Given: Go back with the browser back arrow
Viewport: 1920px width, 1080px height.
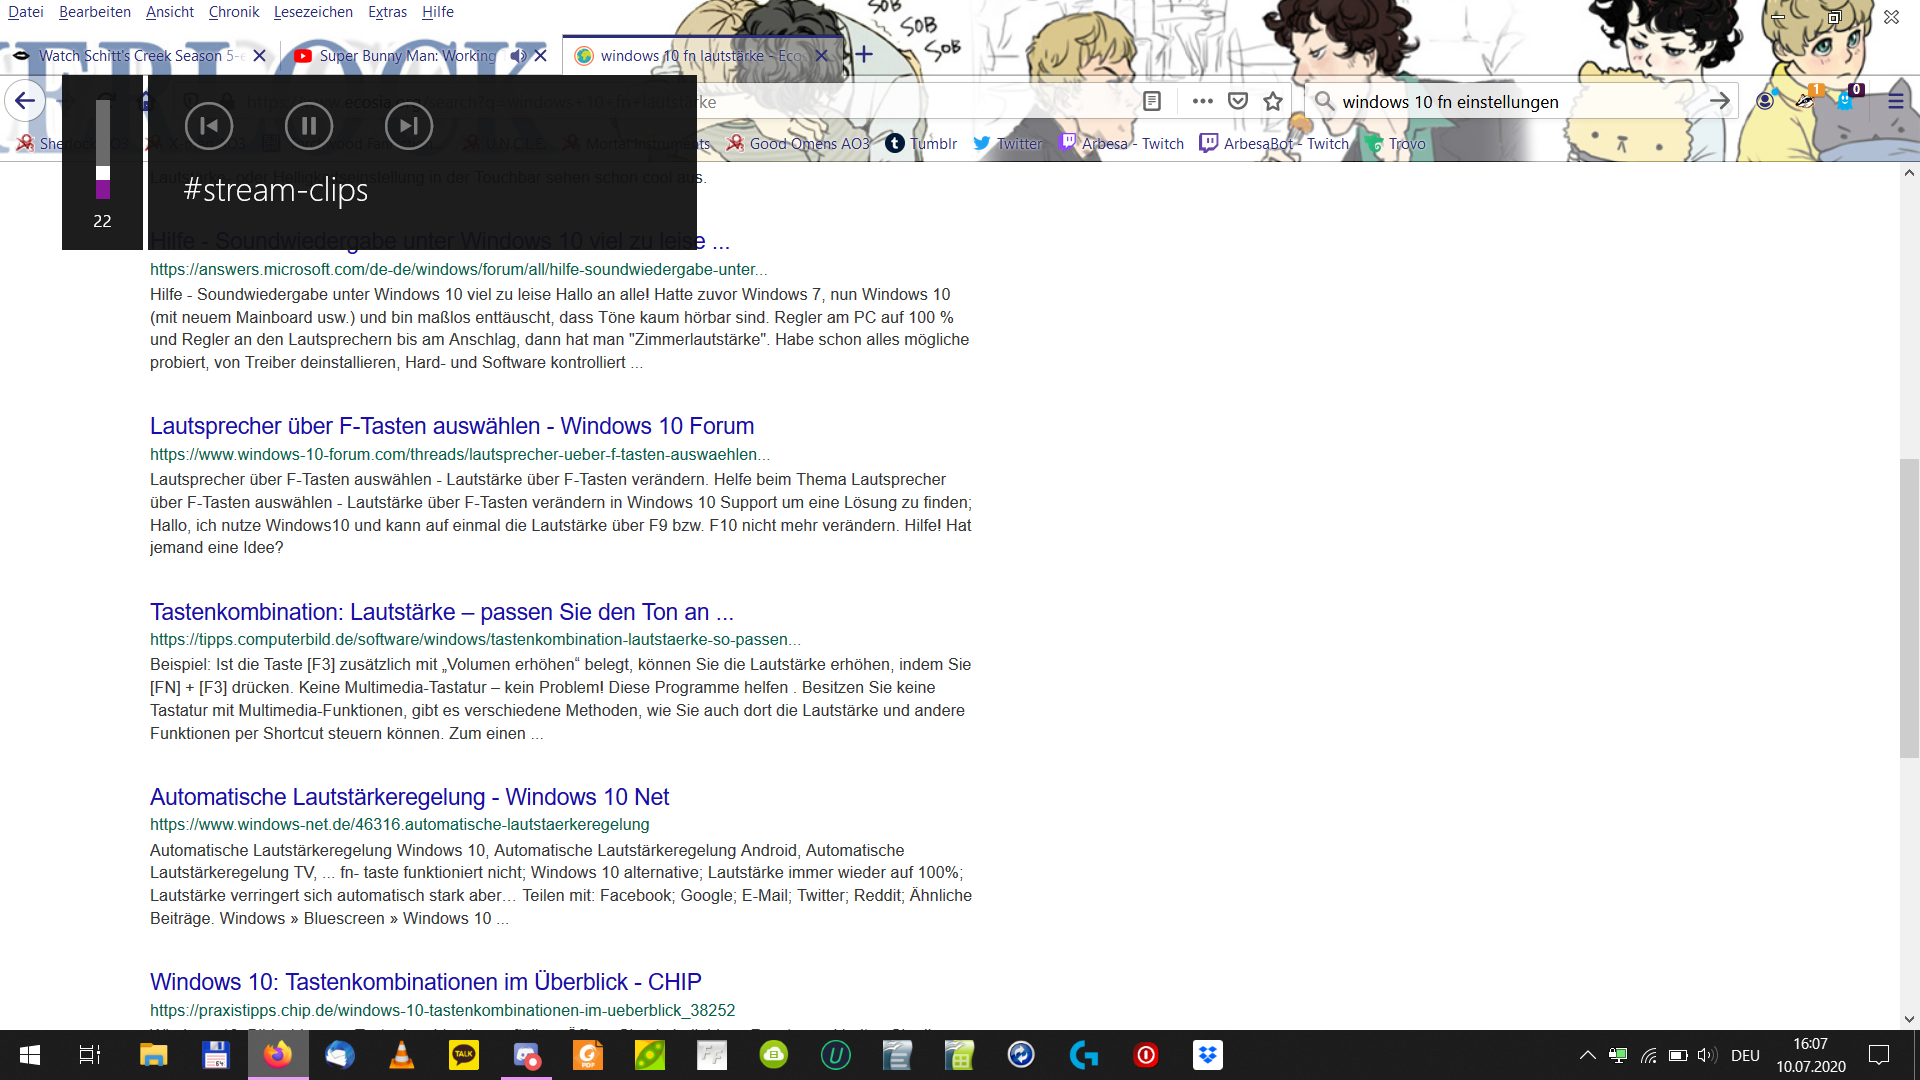Looking at the screenshot, I should click(25, 101).
